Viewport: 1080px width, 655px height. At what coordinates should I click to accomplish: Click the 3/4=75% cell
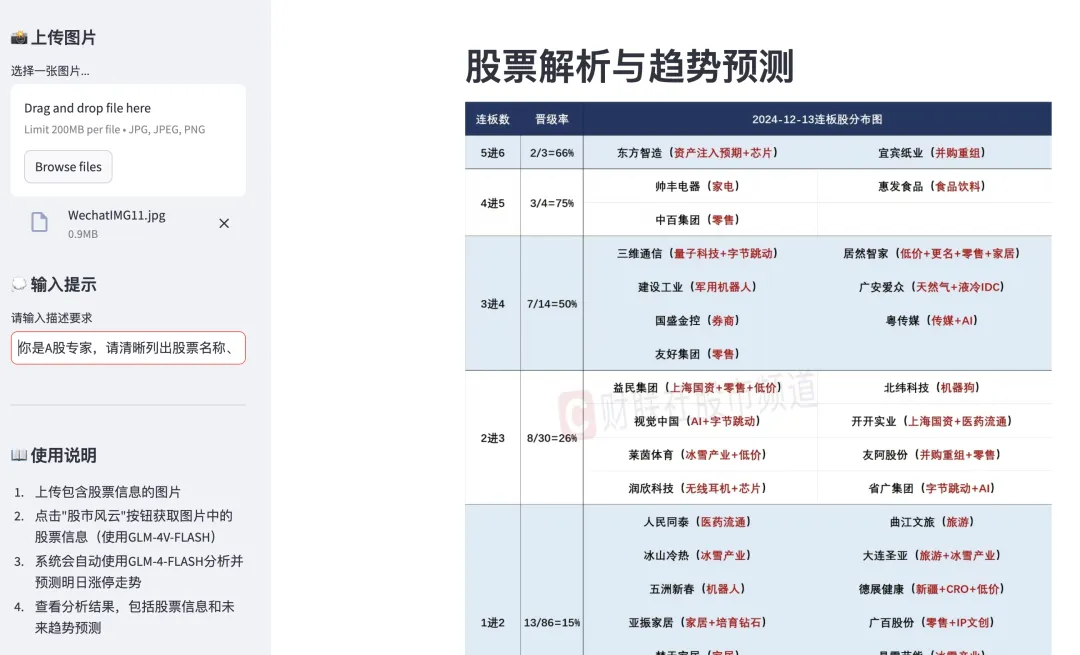tap(552, 203)
